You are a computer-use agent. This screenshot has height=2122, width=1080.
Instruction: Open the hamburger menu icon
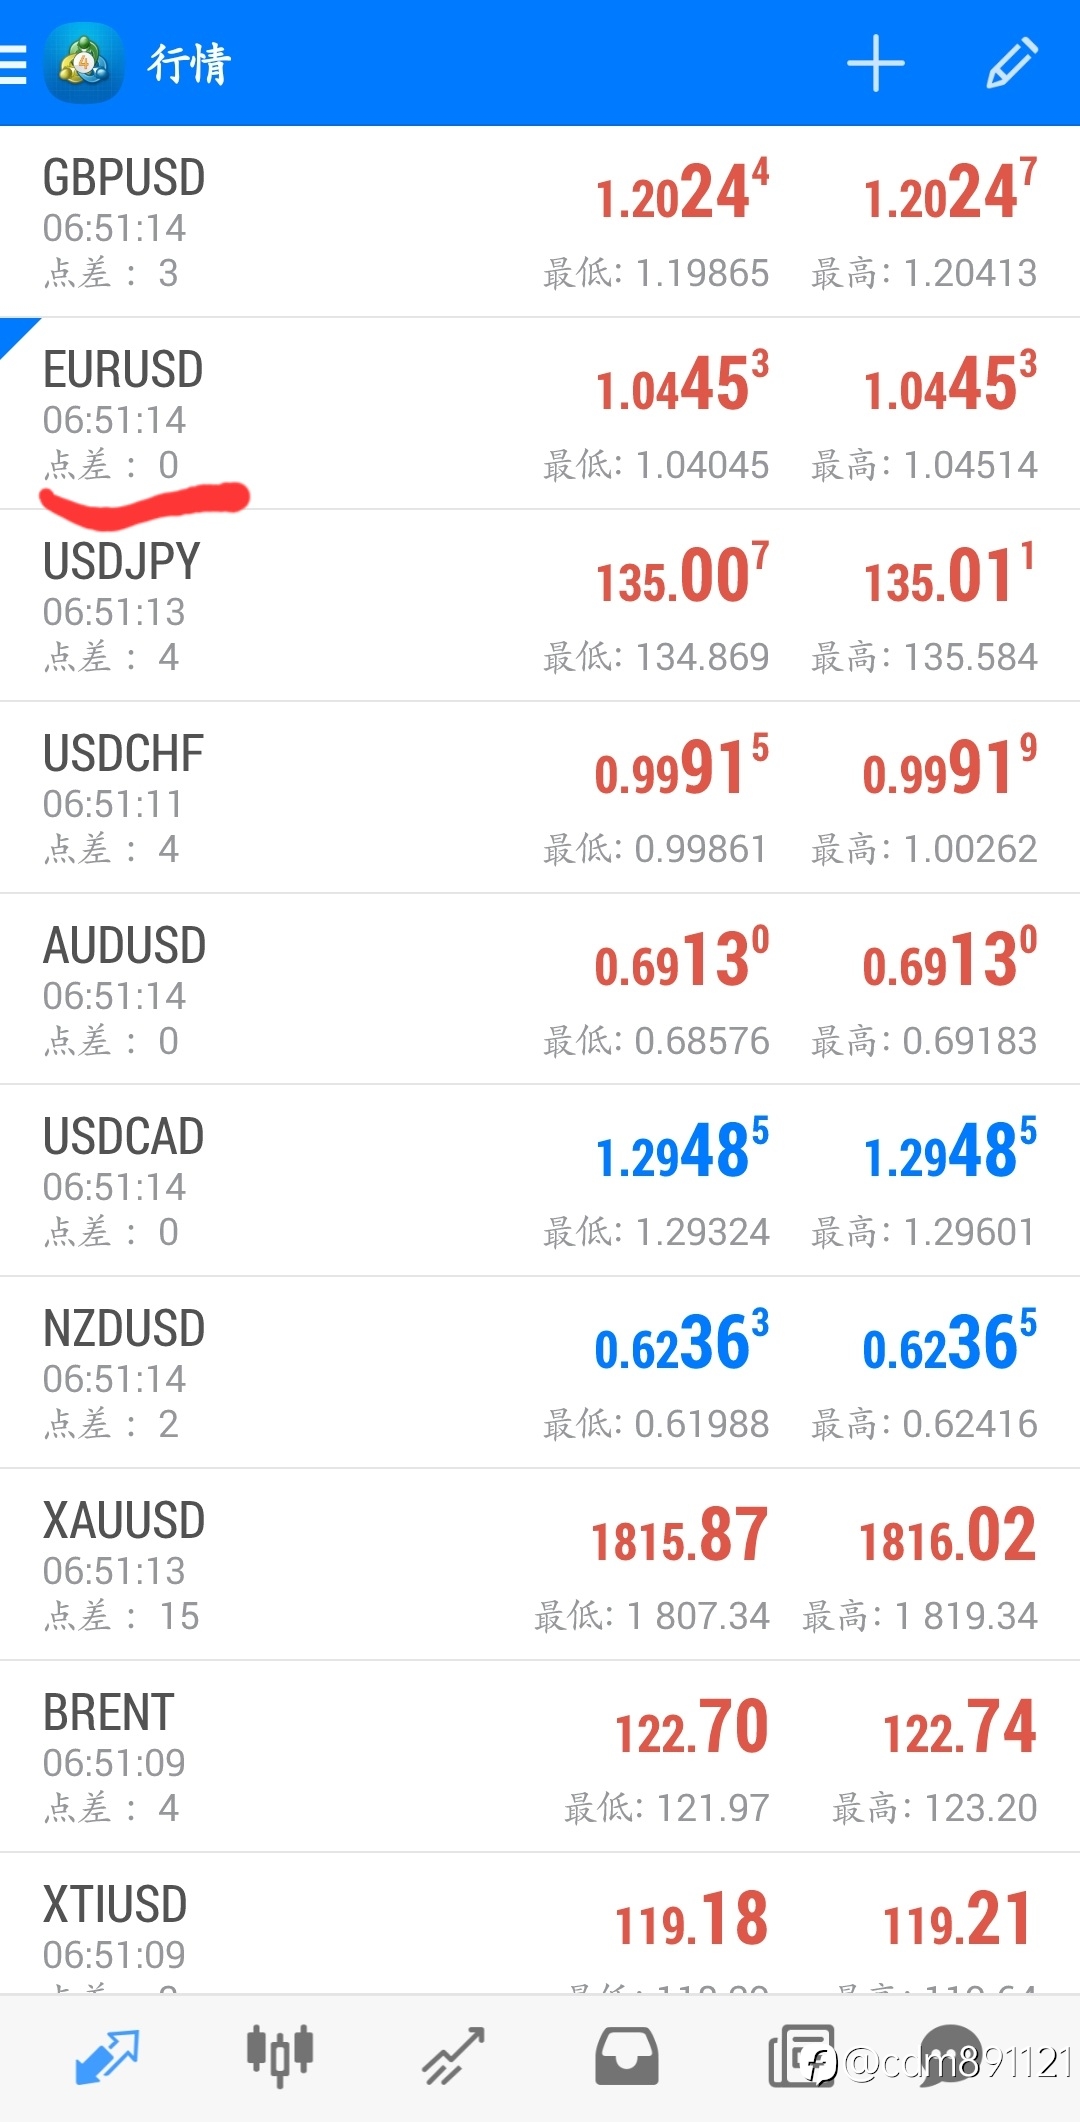click(x=13, y=64)
